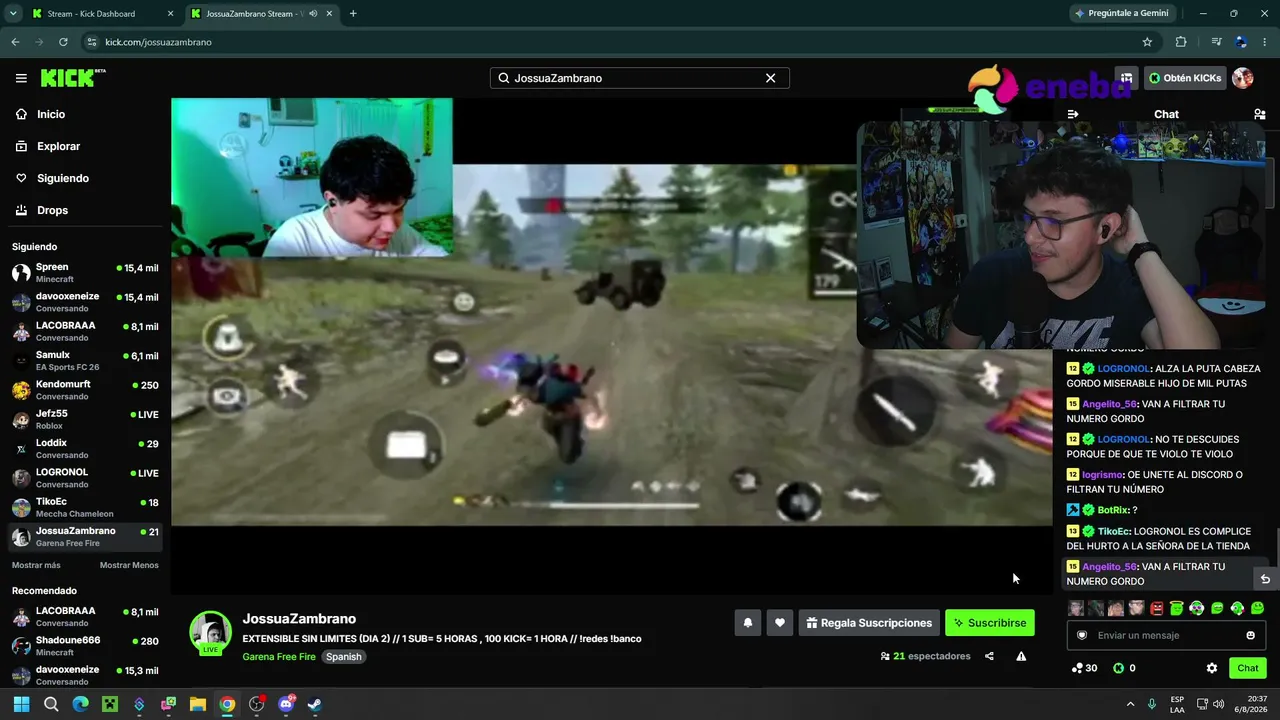The width and height of the screenshot is (1280, 720).
Task: Open chat settings gear
Action: click(1212, 668)
